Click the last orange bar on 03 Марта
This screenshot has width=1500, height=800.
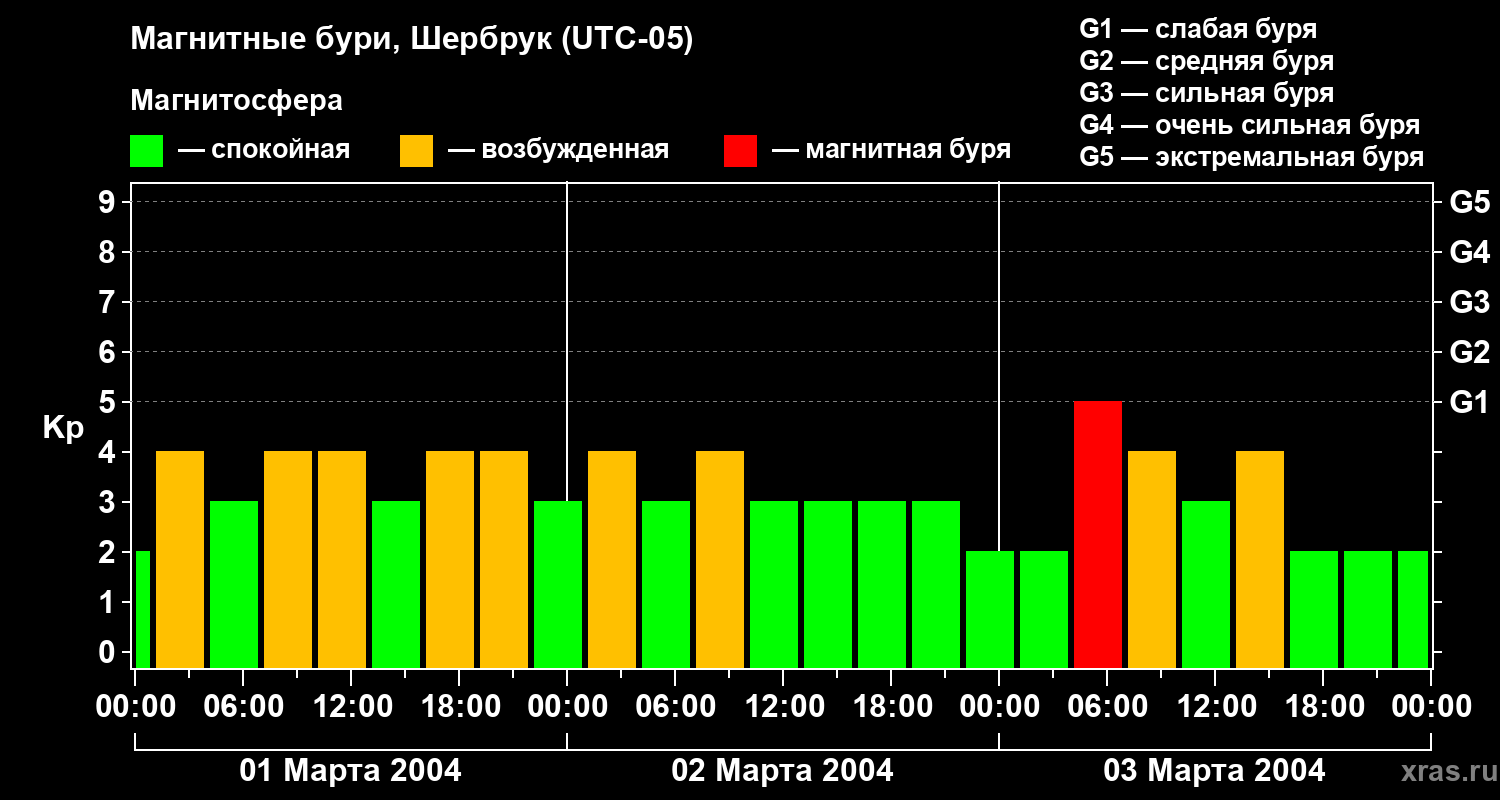[1259, 559]
